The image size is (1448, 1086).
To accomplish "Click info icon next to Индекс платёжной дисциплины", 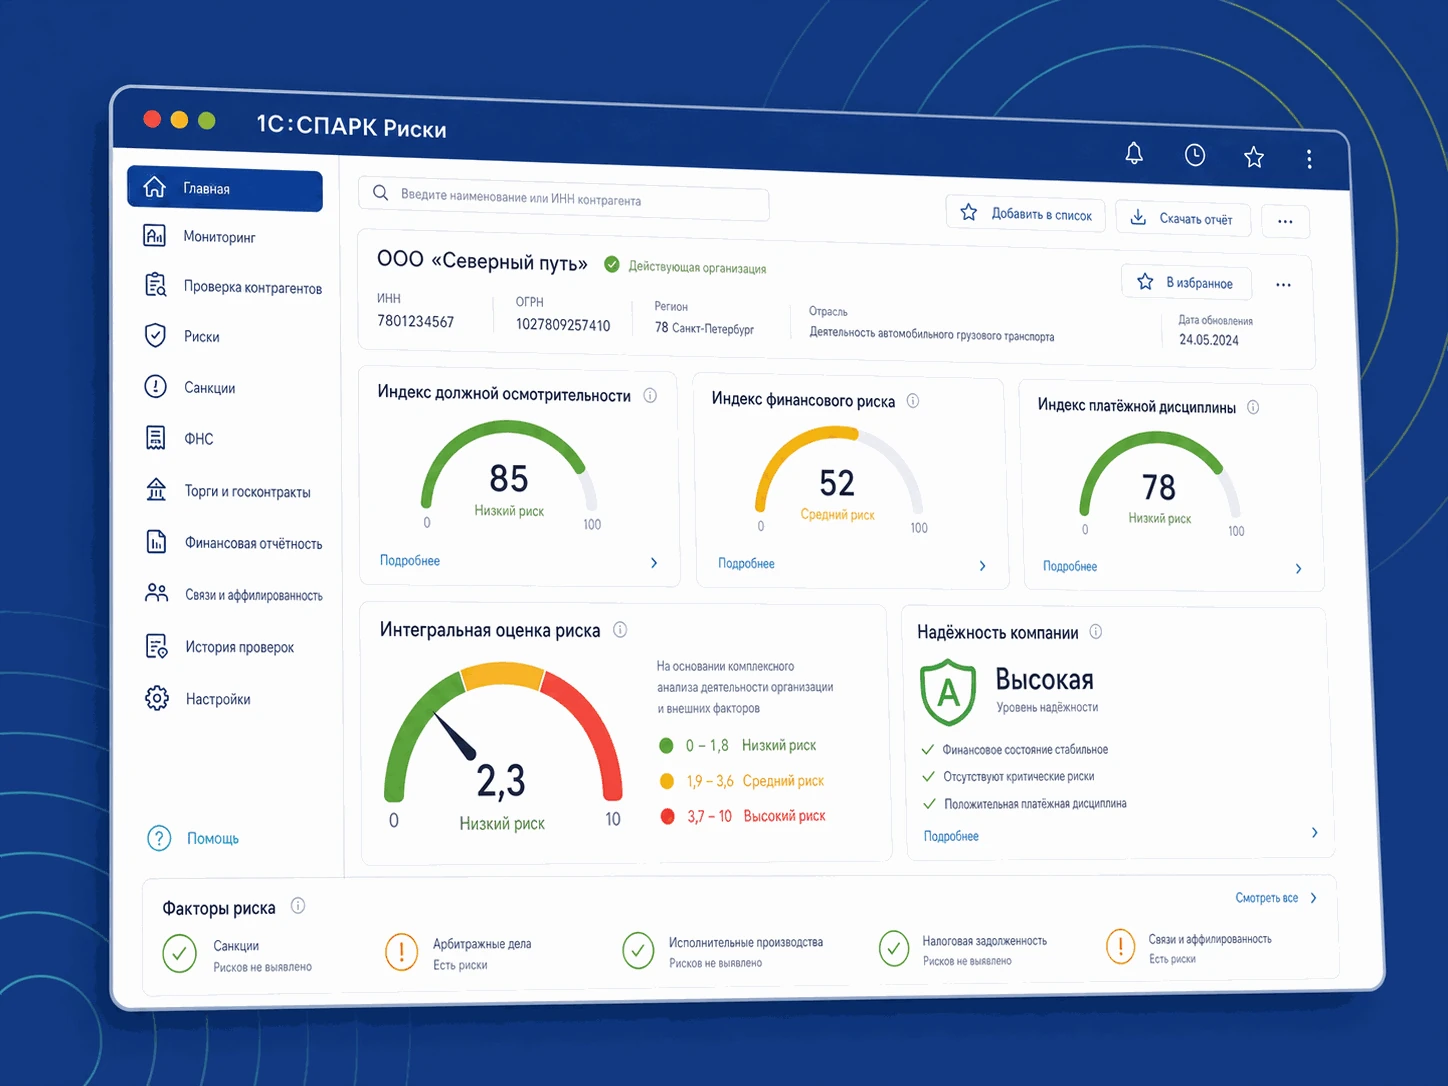I will click(1253, 407).
